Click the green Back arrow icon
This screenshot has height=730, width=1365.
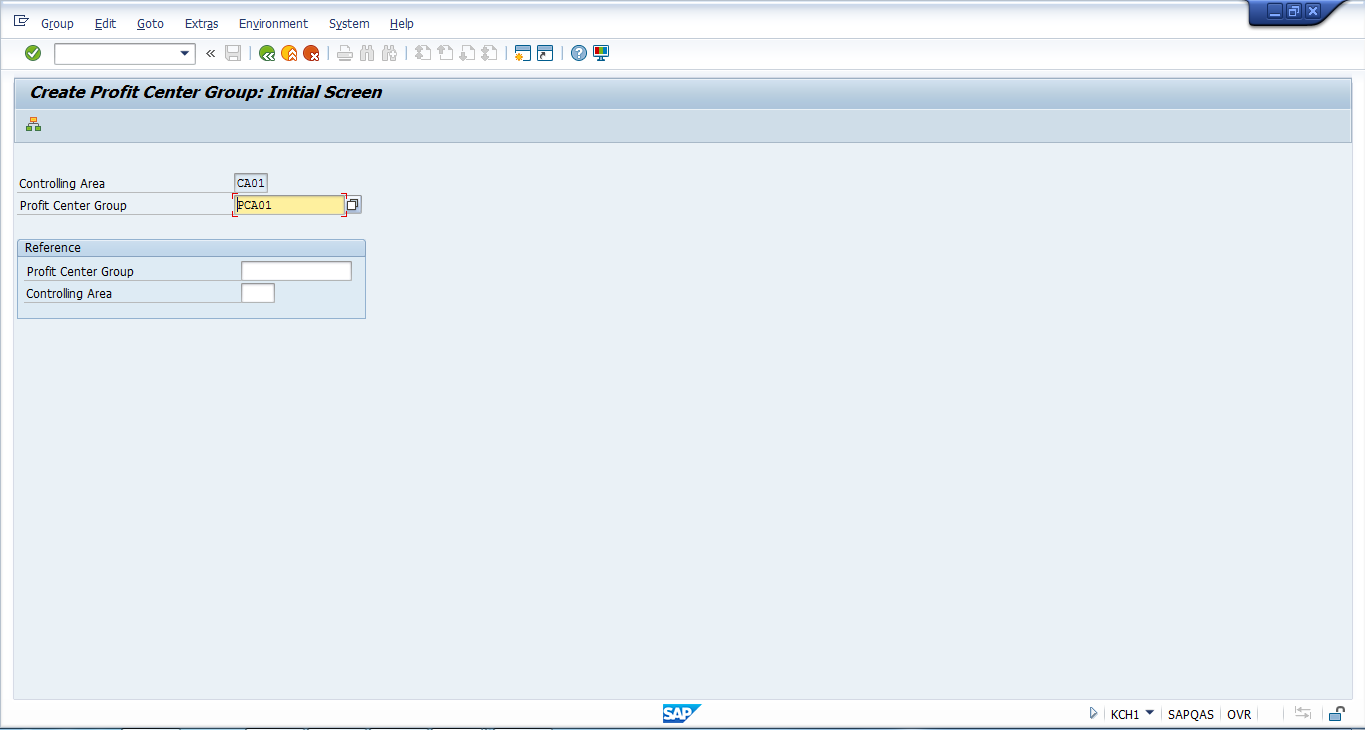[x=267, y=53]
